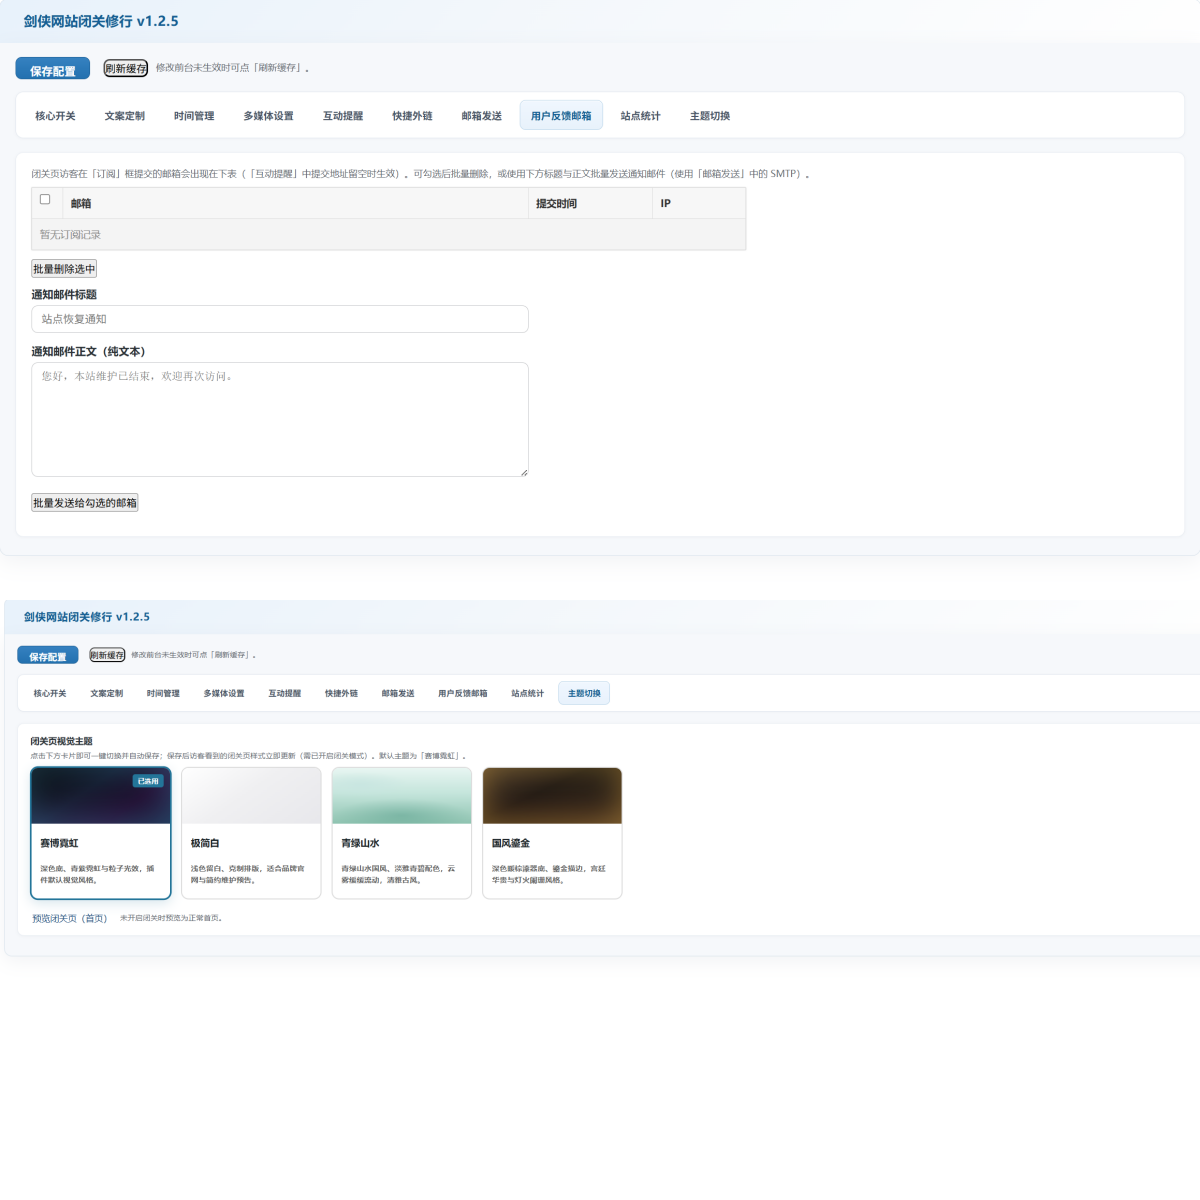Open 时间管理 tab in the 用户反馈邮箱 panel
The image size is (1200, 1200).
coord(194,116)
